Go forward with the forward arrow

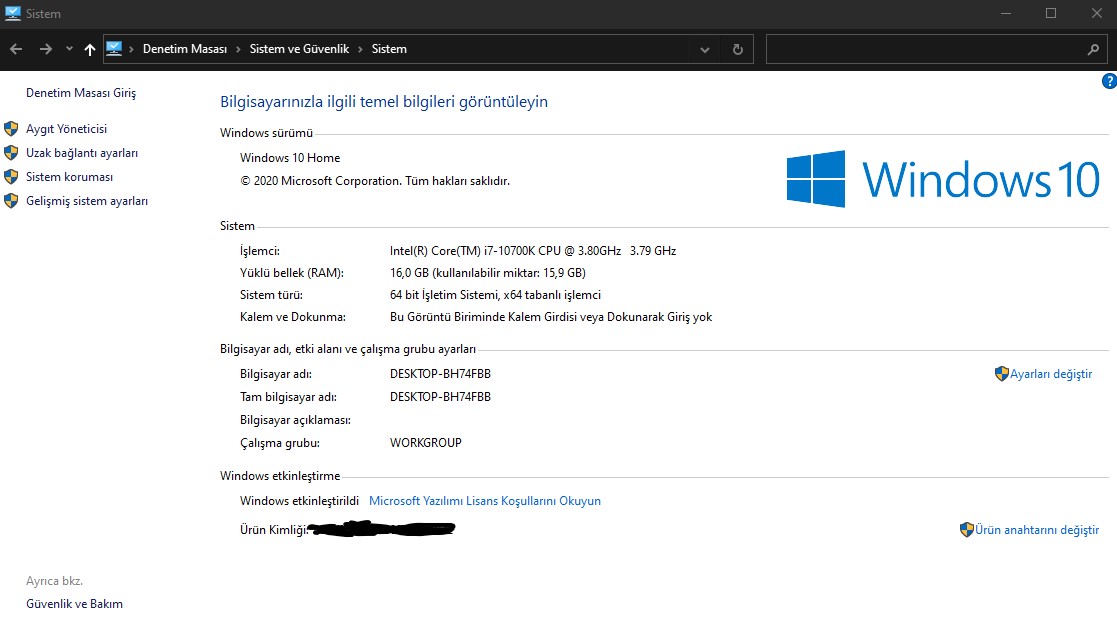coord(46,49)
